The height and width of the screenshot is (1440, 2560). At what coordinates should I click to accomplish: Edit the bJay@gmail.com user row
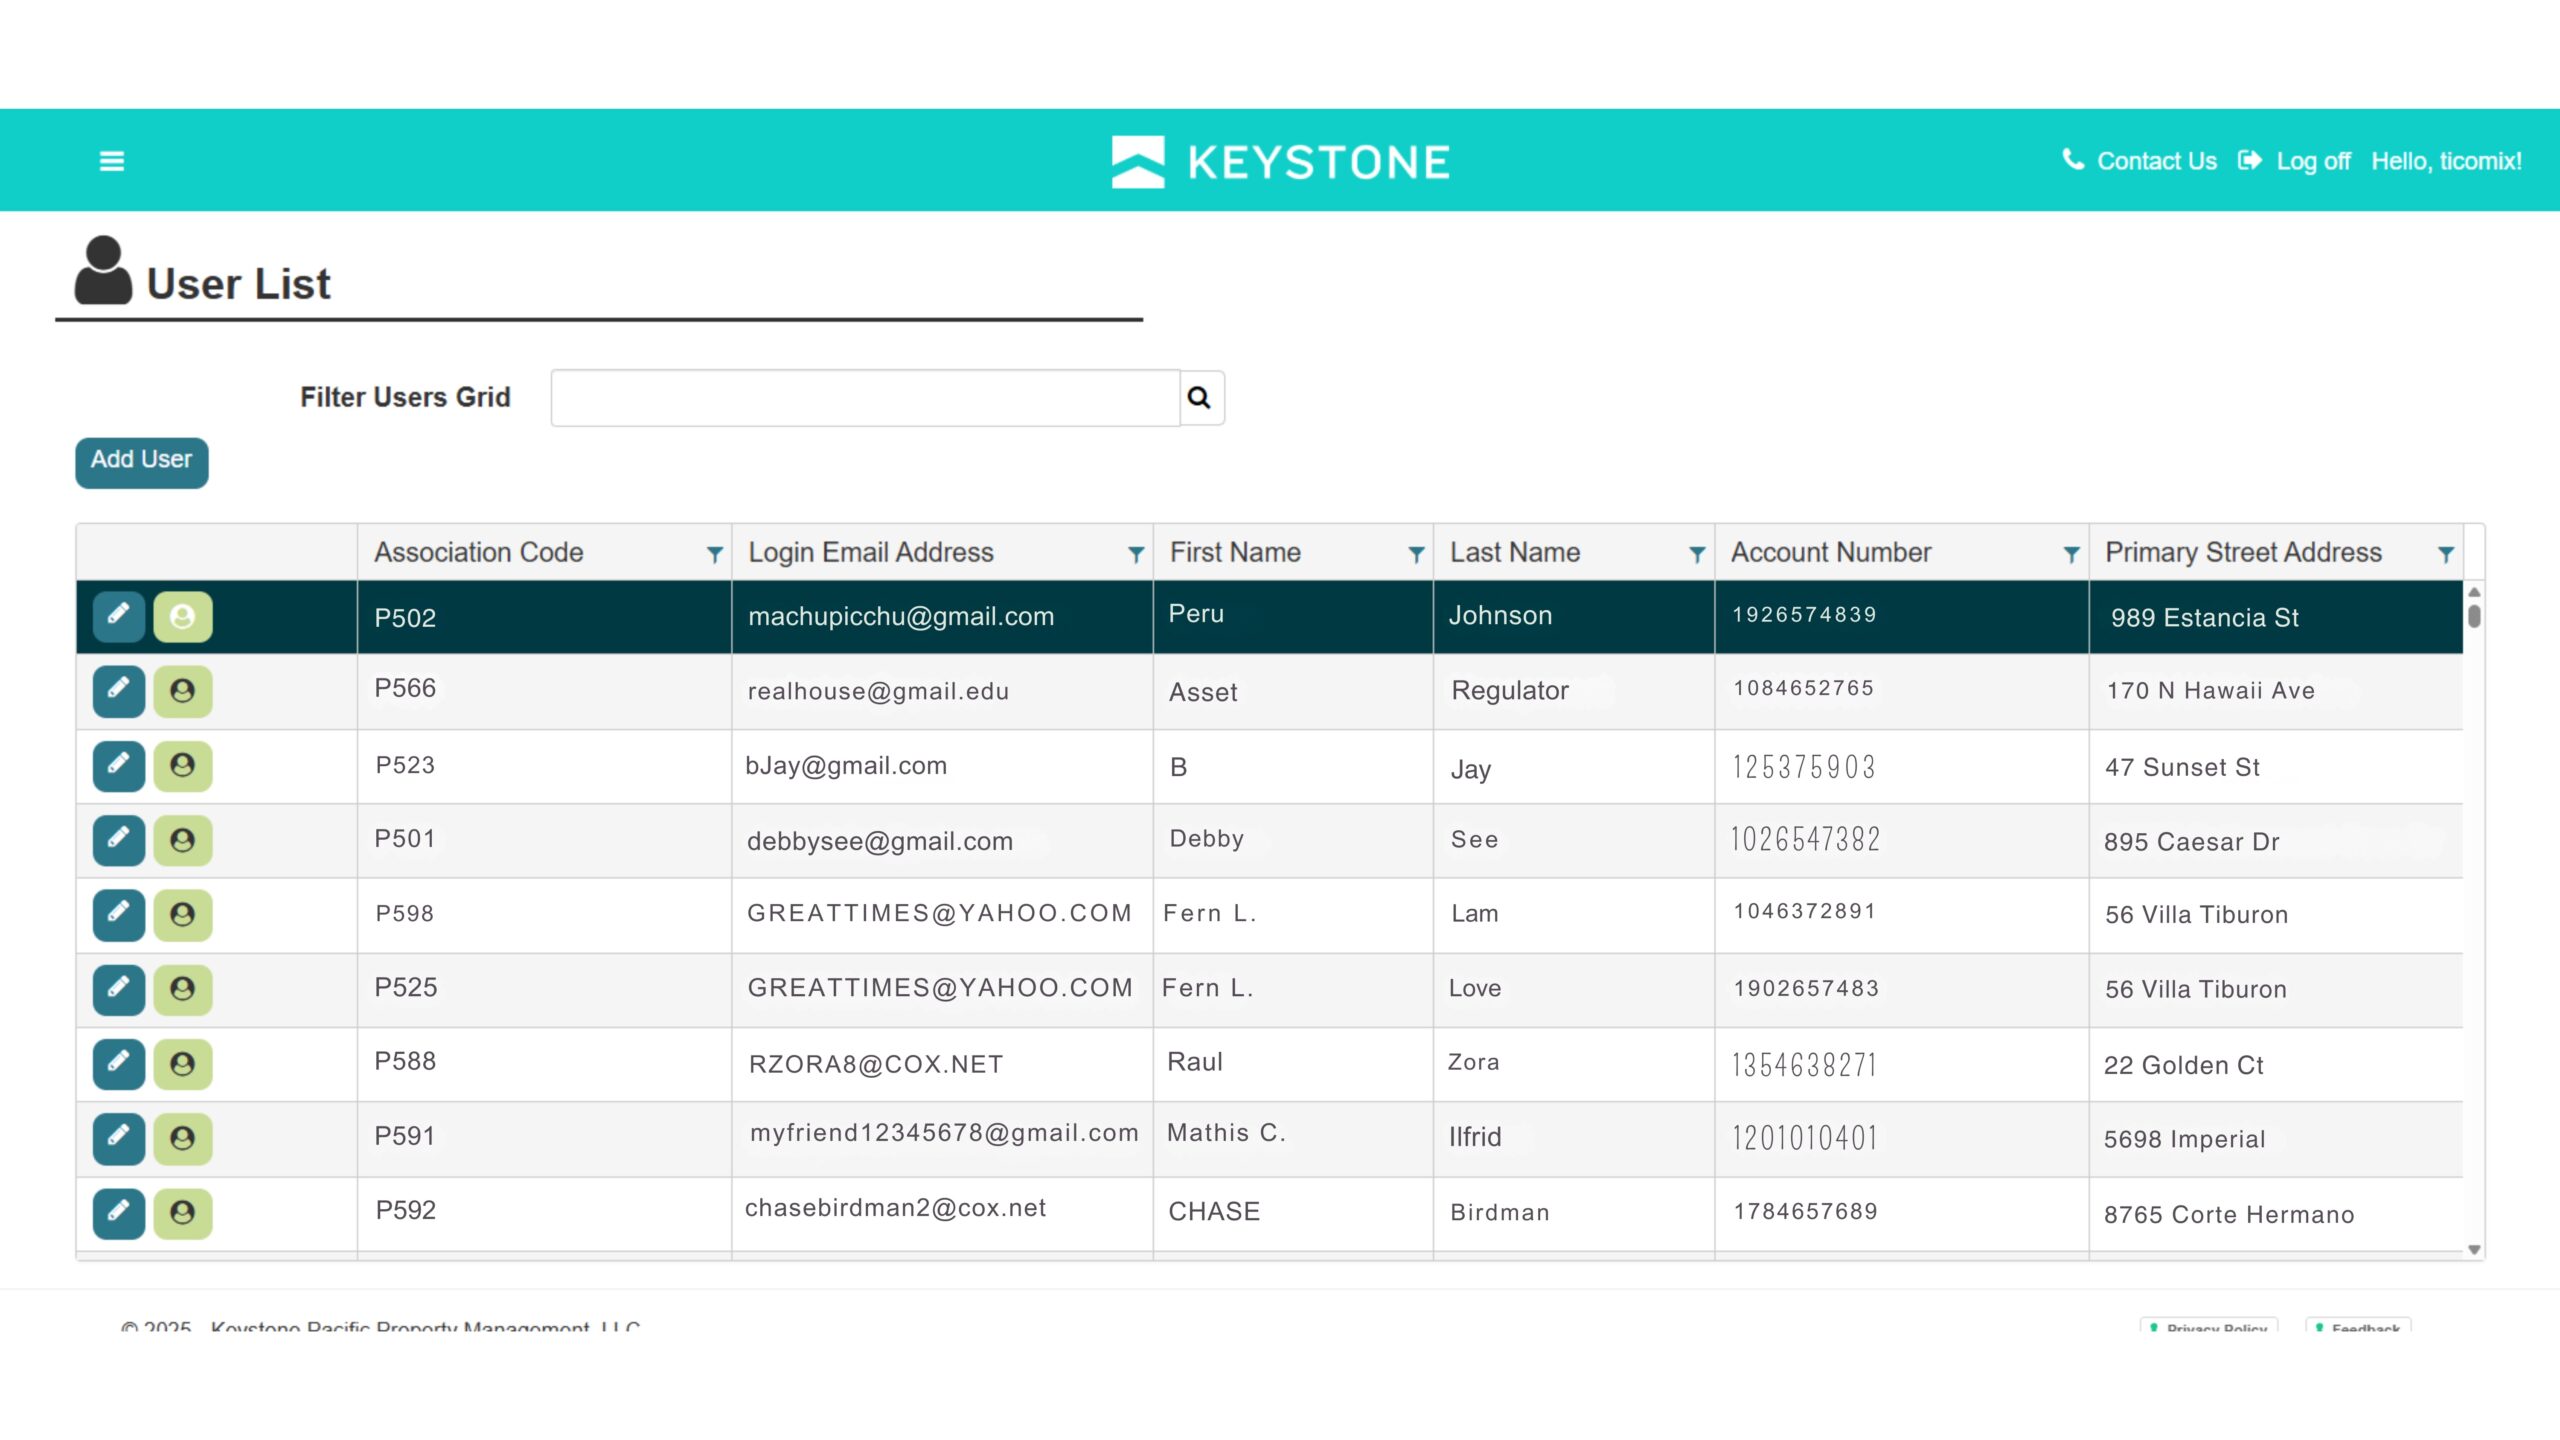(x=119, y=766)
